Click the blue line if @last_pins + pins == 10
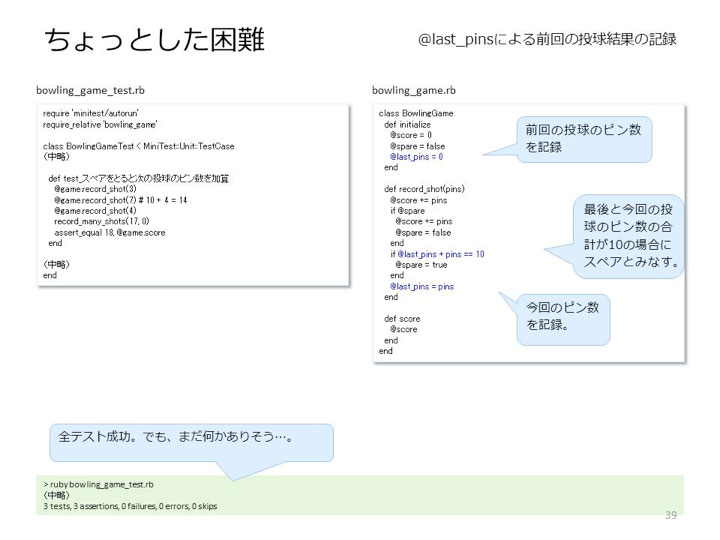Screen dimensions: 720x540 437,254
